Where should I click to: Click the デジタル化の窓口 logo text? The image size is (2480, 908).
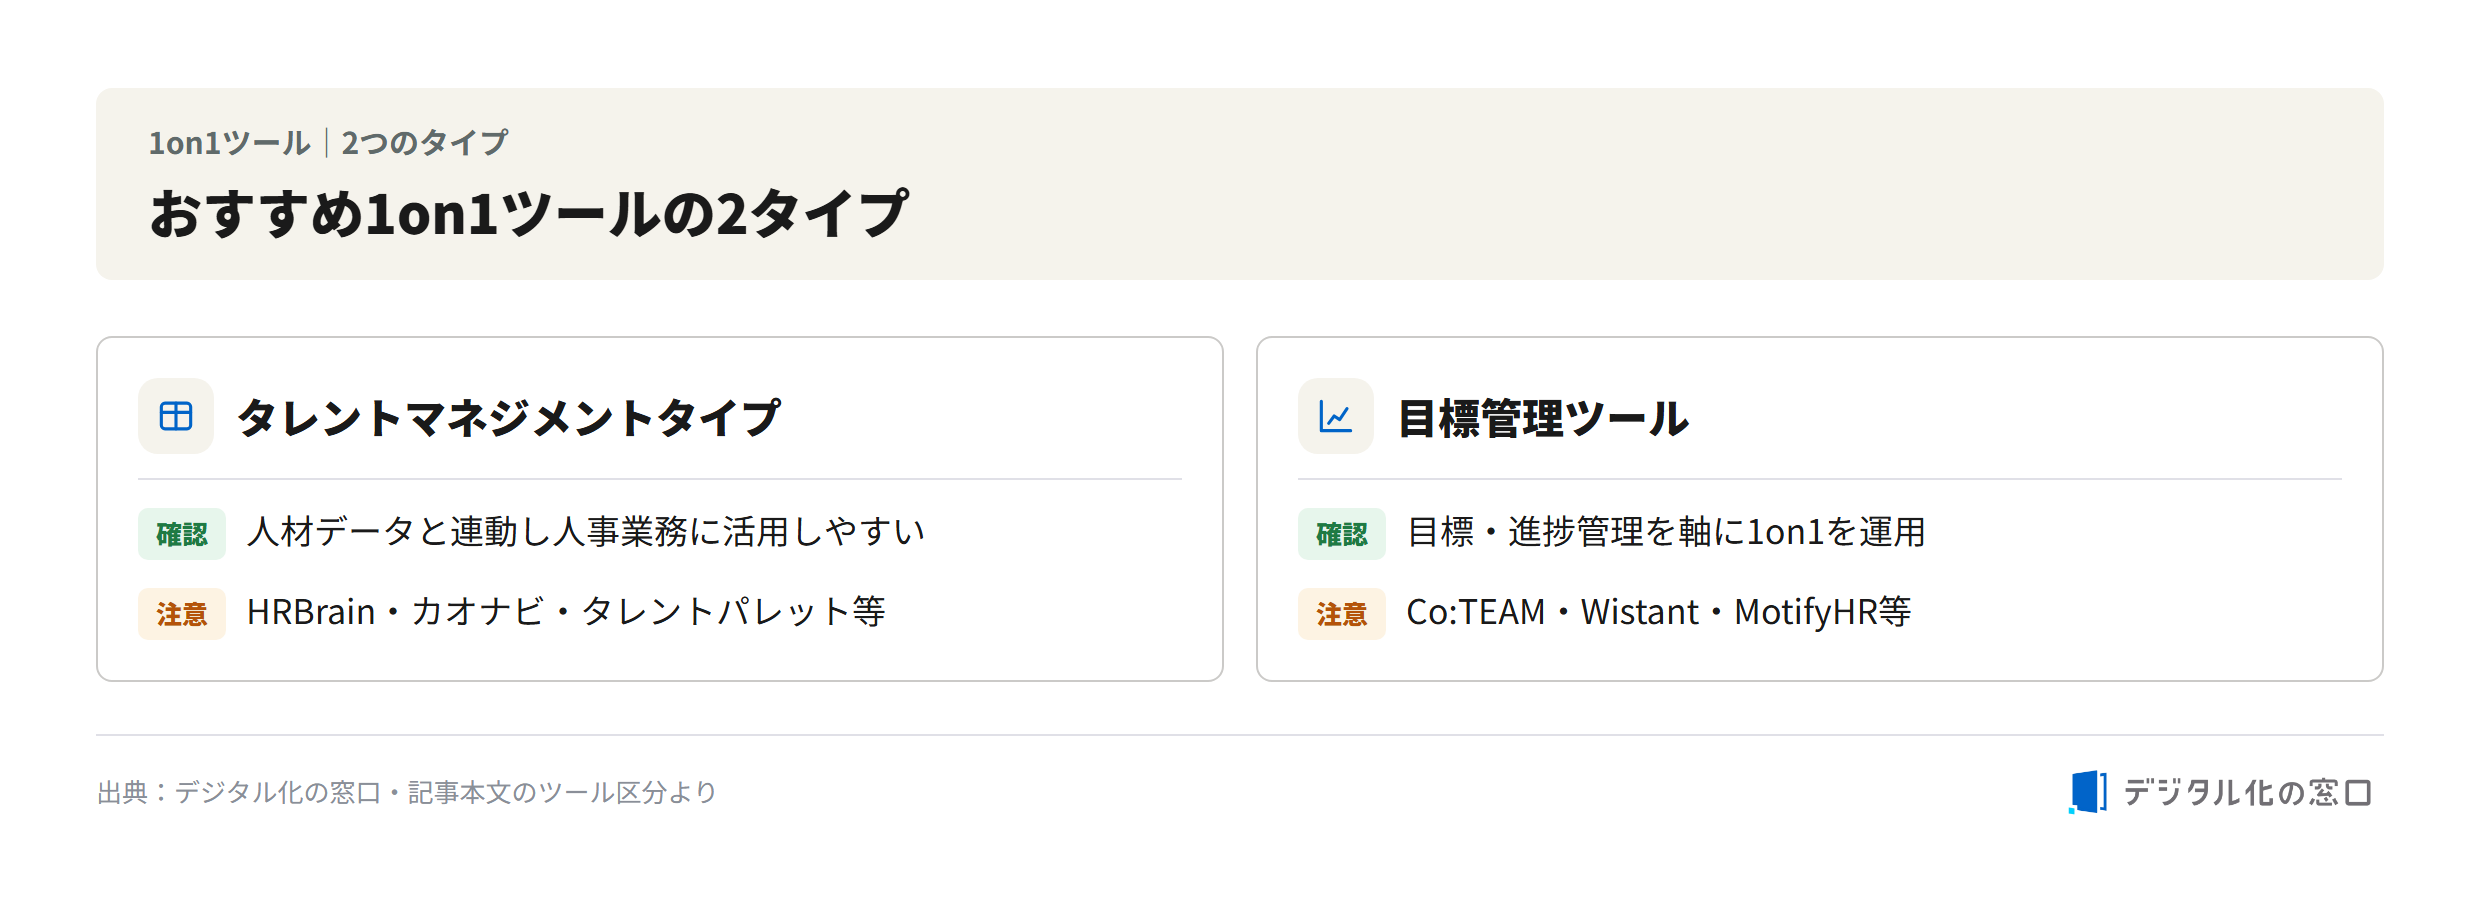[x=2248, y=793]
